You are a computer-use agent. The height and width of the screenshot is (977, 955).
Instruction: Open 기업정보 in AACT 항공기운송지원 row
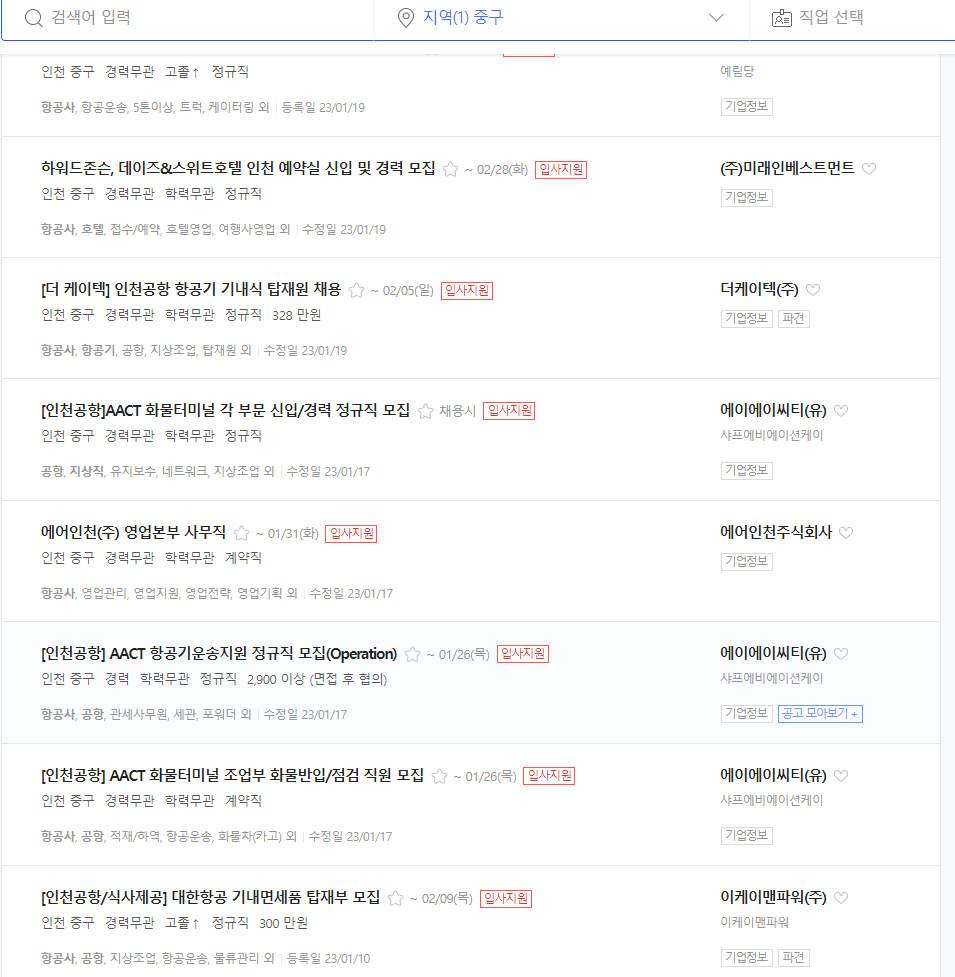746,713
